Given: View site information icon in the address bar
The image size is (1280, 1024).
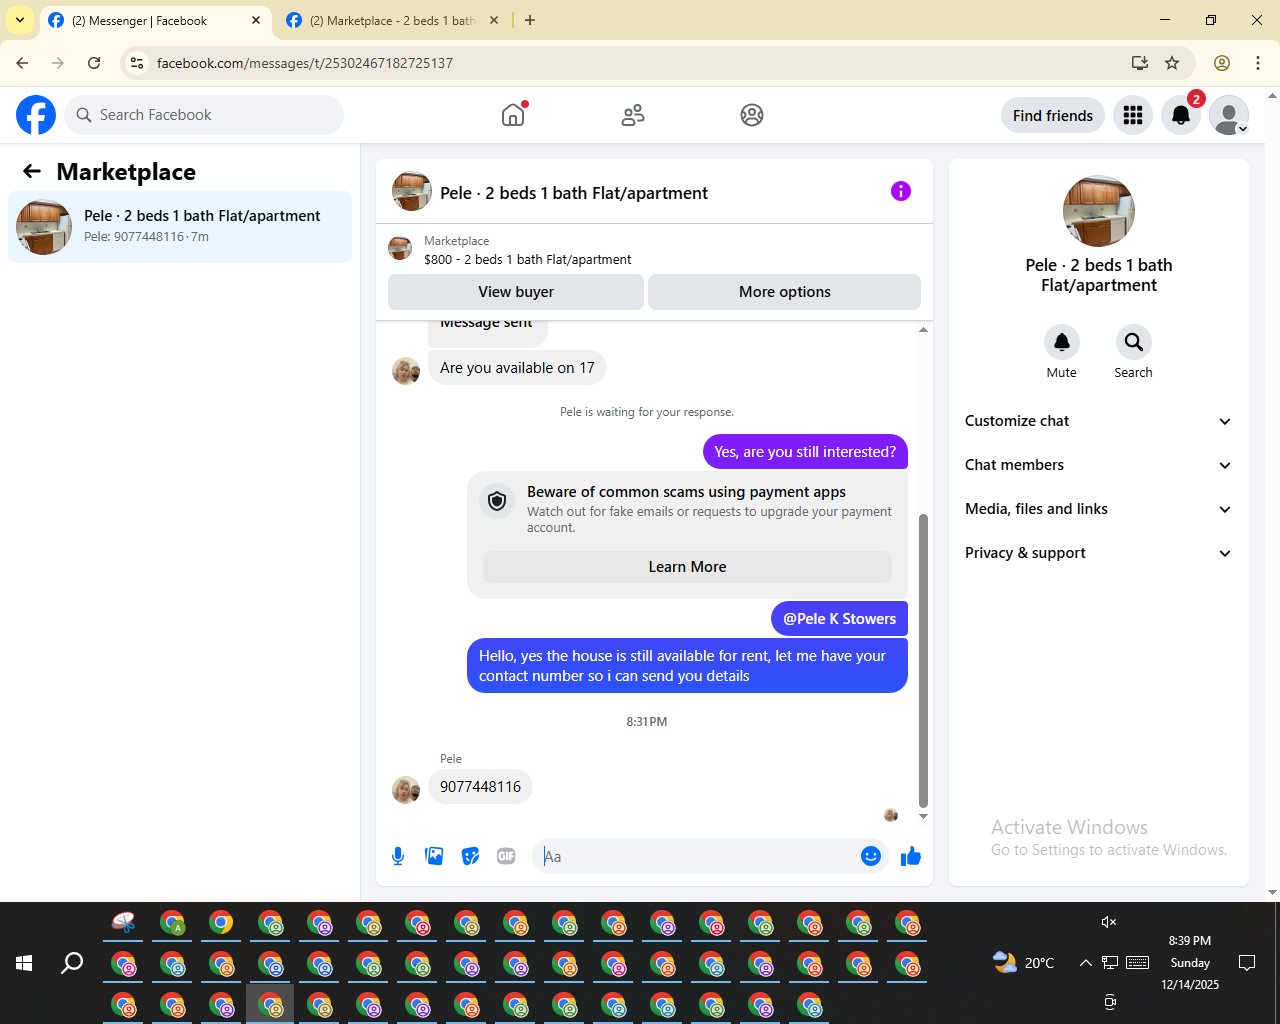Looking at the screenshot, I should point(137,63).
